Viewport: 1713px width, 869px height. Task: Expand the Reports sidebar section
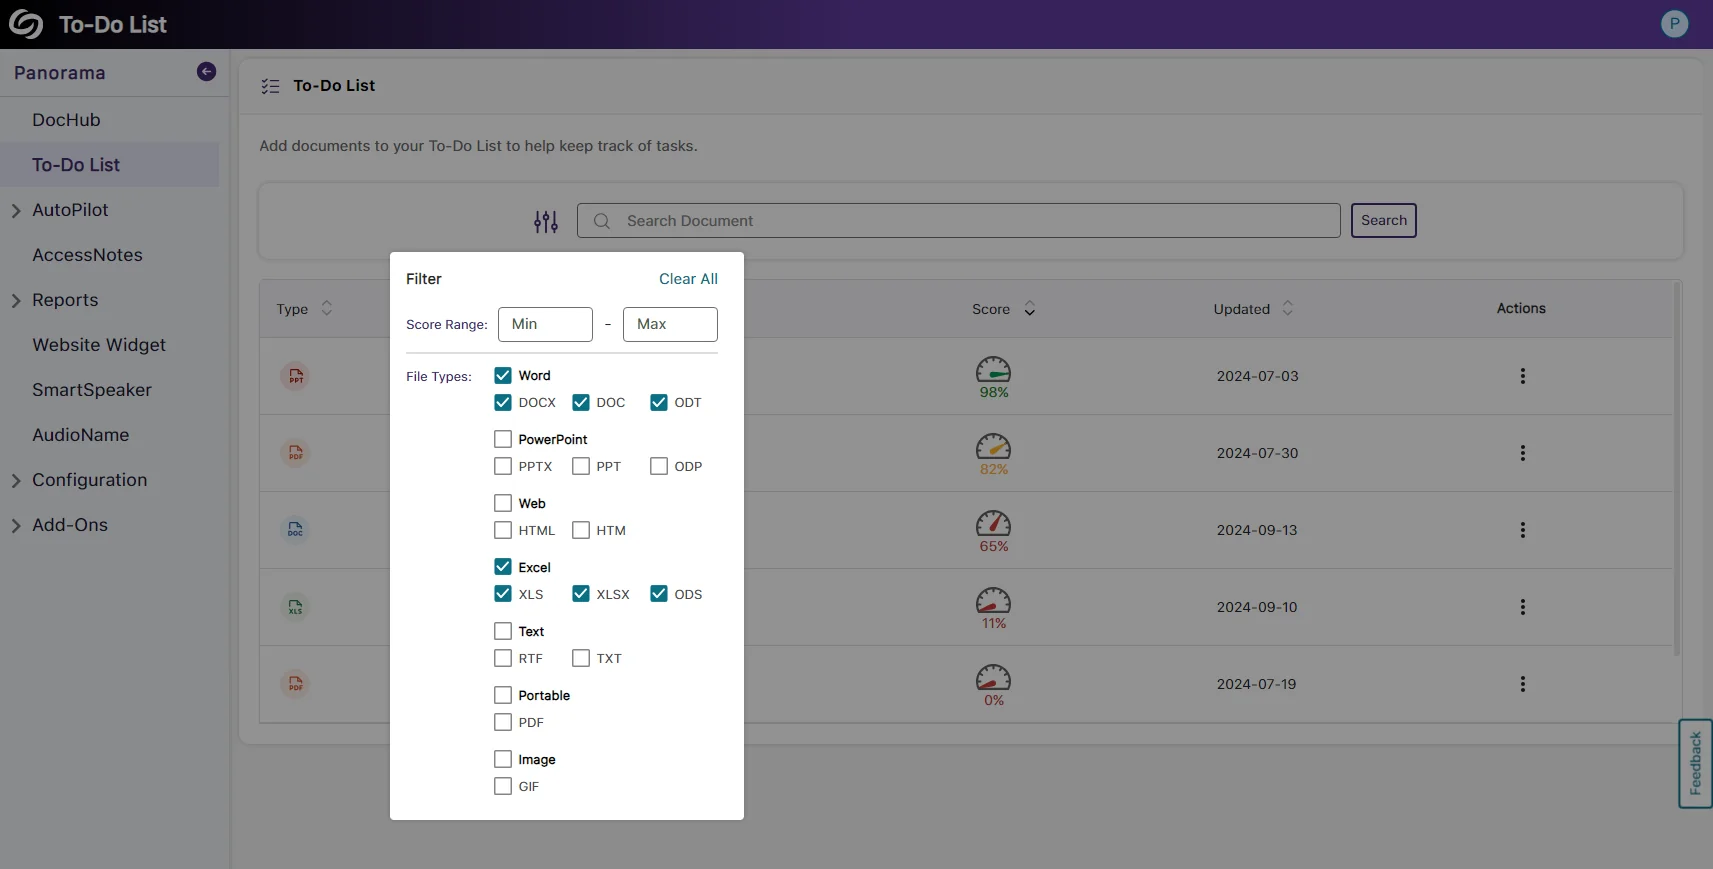[16, 300]
